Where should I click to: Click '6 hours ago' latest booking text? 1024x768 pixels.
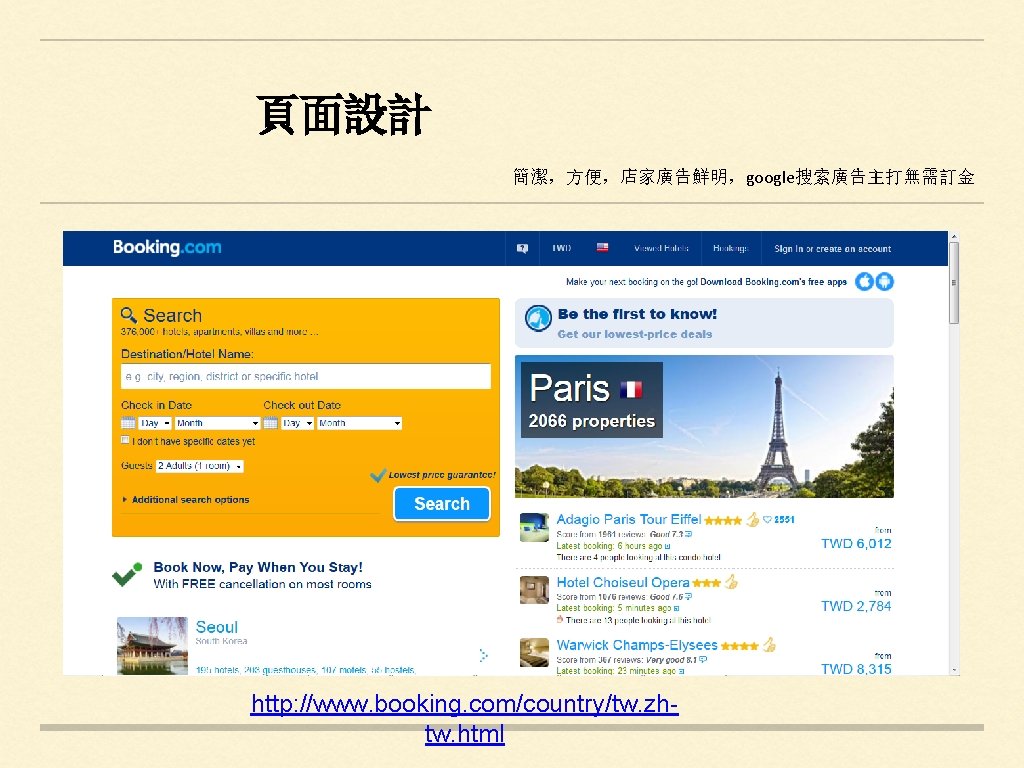pos(639,546)
